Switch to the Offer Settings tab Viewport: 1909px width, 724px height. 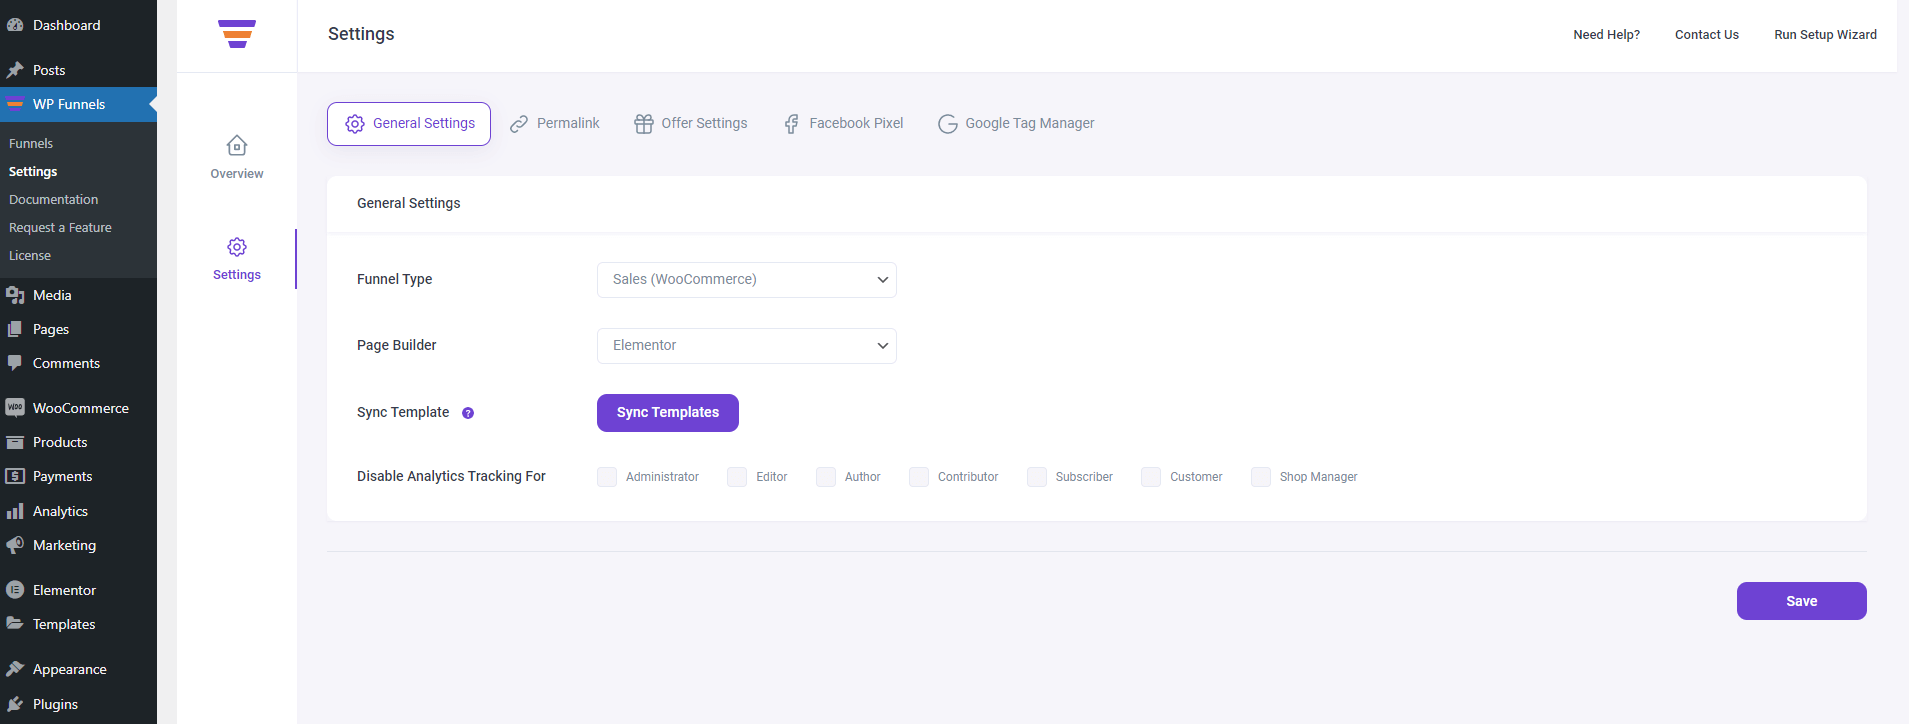(691, 124)
